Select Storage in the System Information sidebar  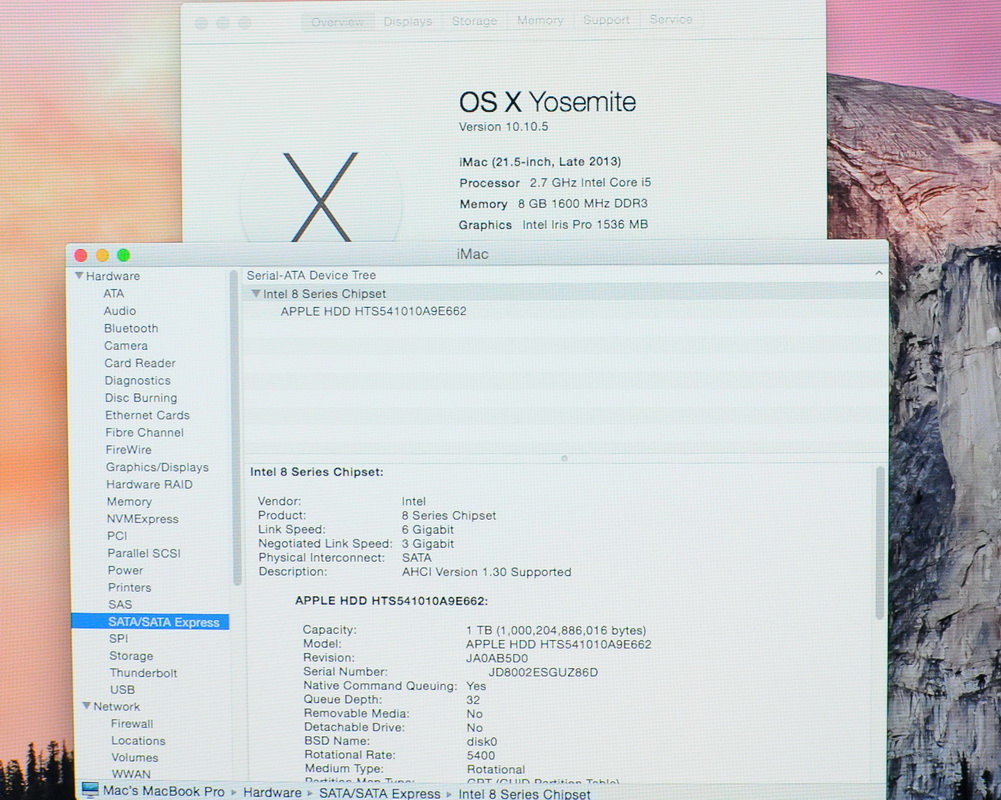[131, 656]
